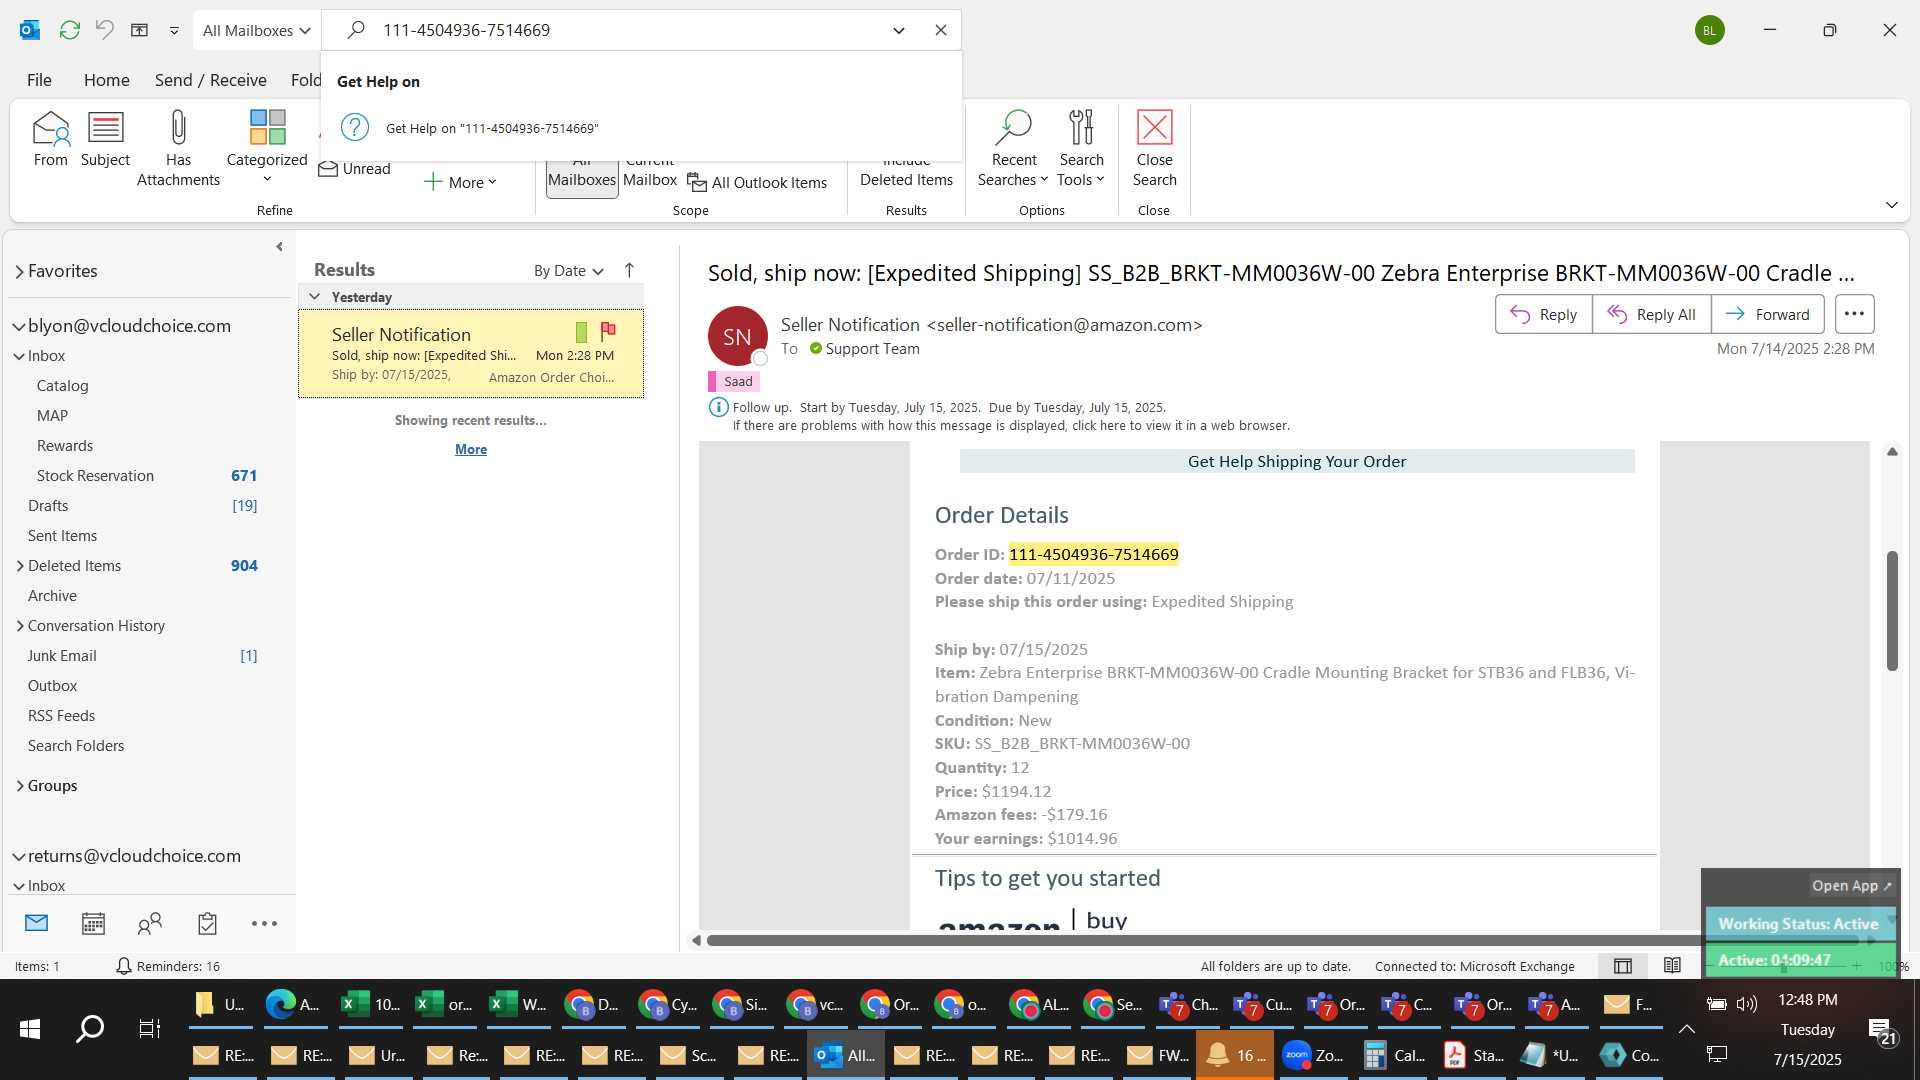The width and height of the screenshot is (1920, 1080).
Task: Open Zoom in taskbar
Action: pyautogui.click(x=1315, y=1055)
